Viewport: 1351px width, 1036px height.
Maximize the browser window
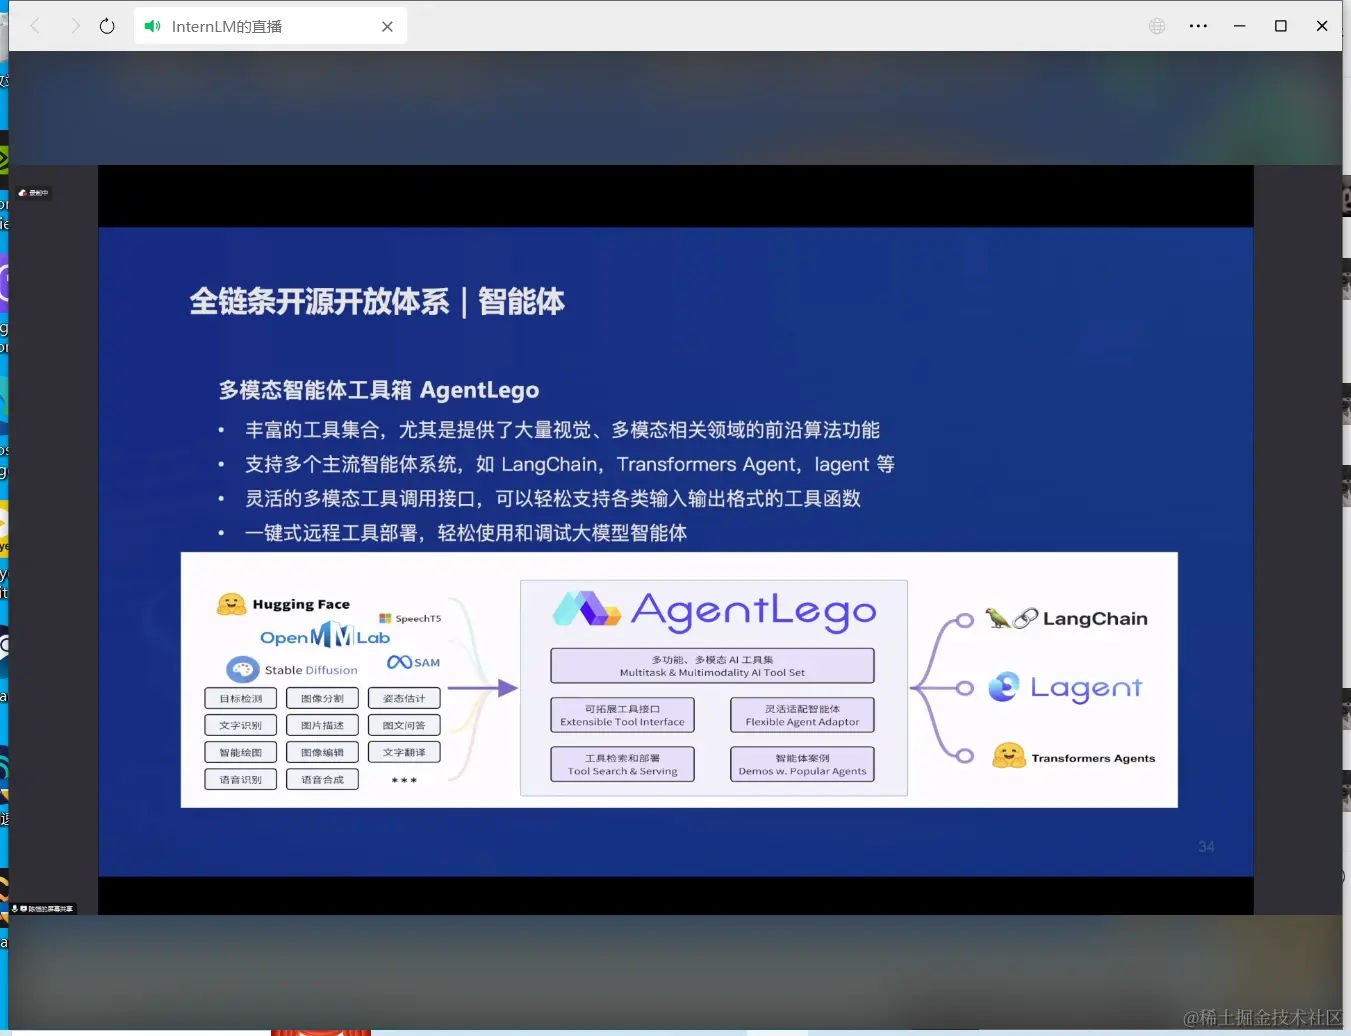pos(1280,26)
